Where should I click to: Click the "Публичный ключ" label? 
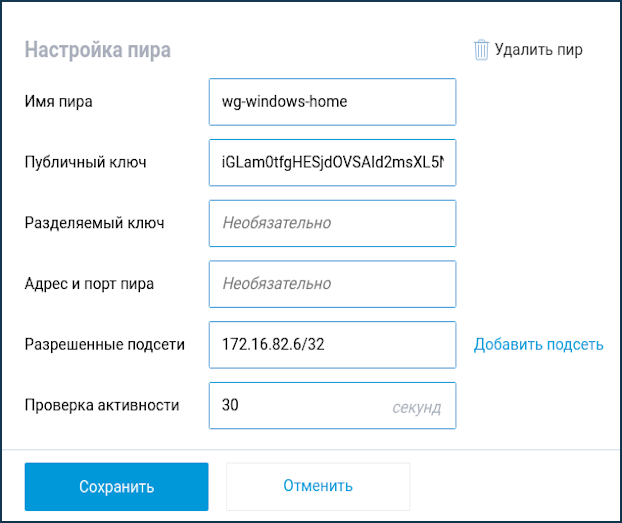[85, 162]
